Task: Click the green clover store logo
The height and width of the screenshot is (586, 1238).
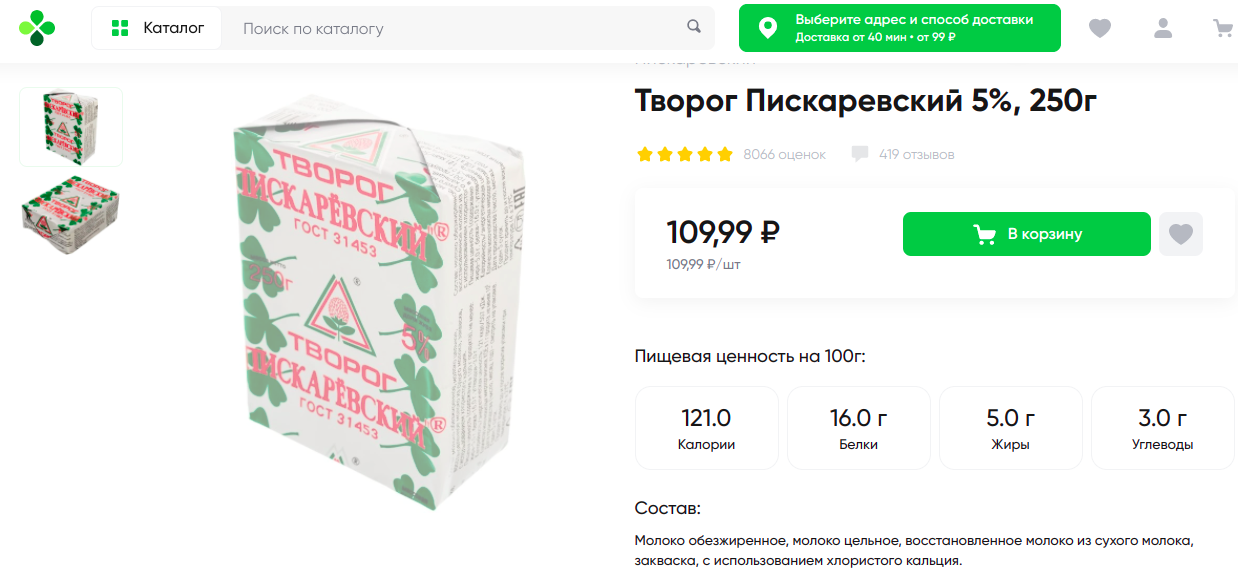Action: pyautogui.click(x=37, y=28)
